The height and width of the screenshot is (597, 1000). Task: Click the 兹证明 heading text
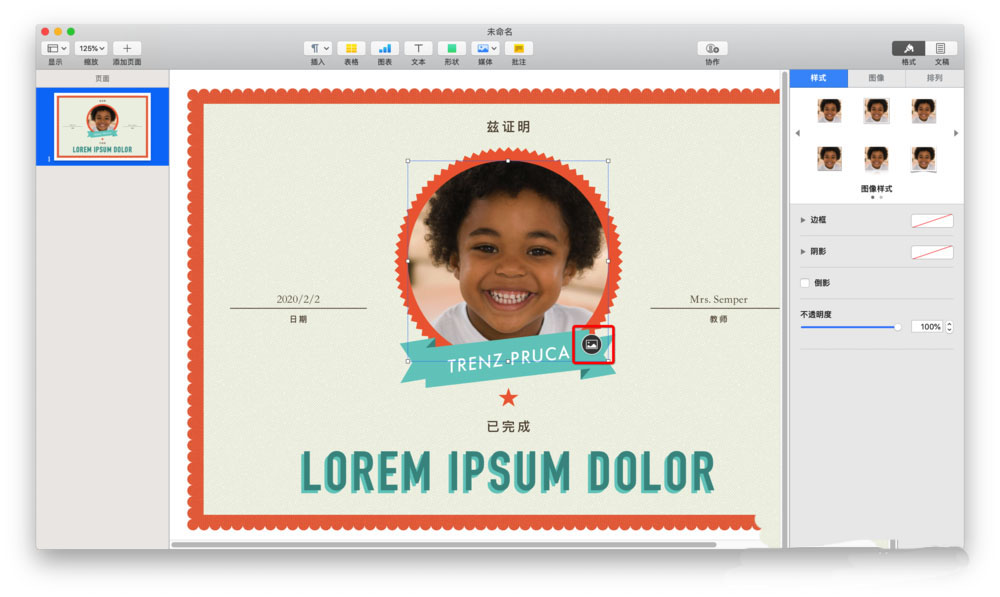pos(508,127)
